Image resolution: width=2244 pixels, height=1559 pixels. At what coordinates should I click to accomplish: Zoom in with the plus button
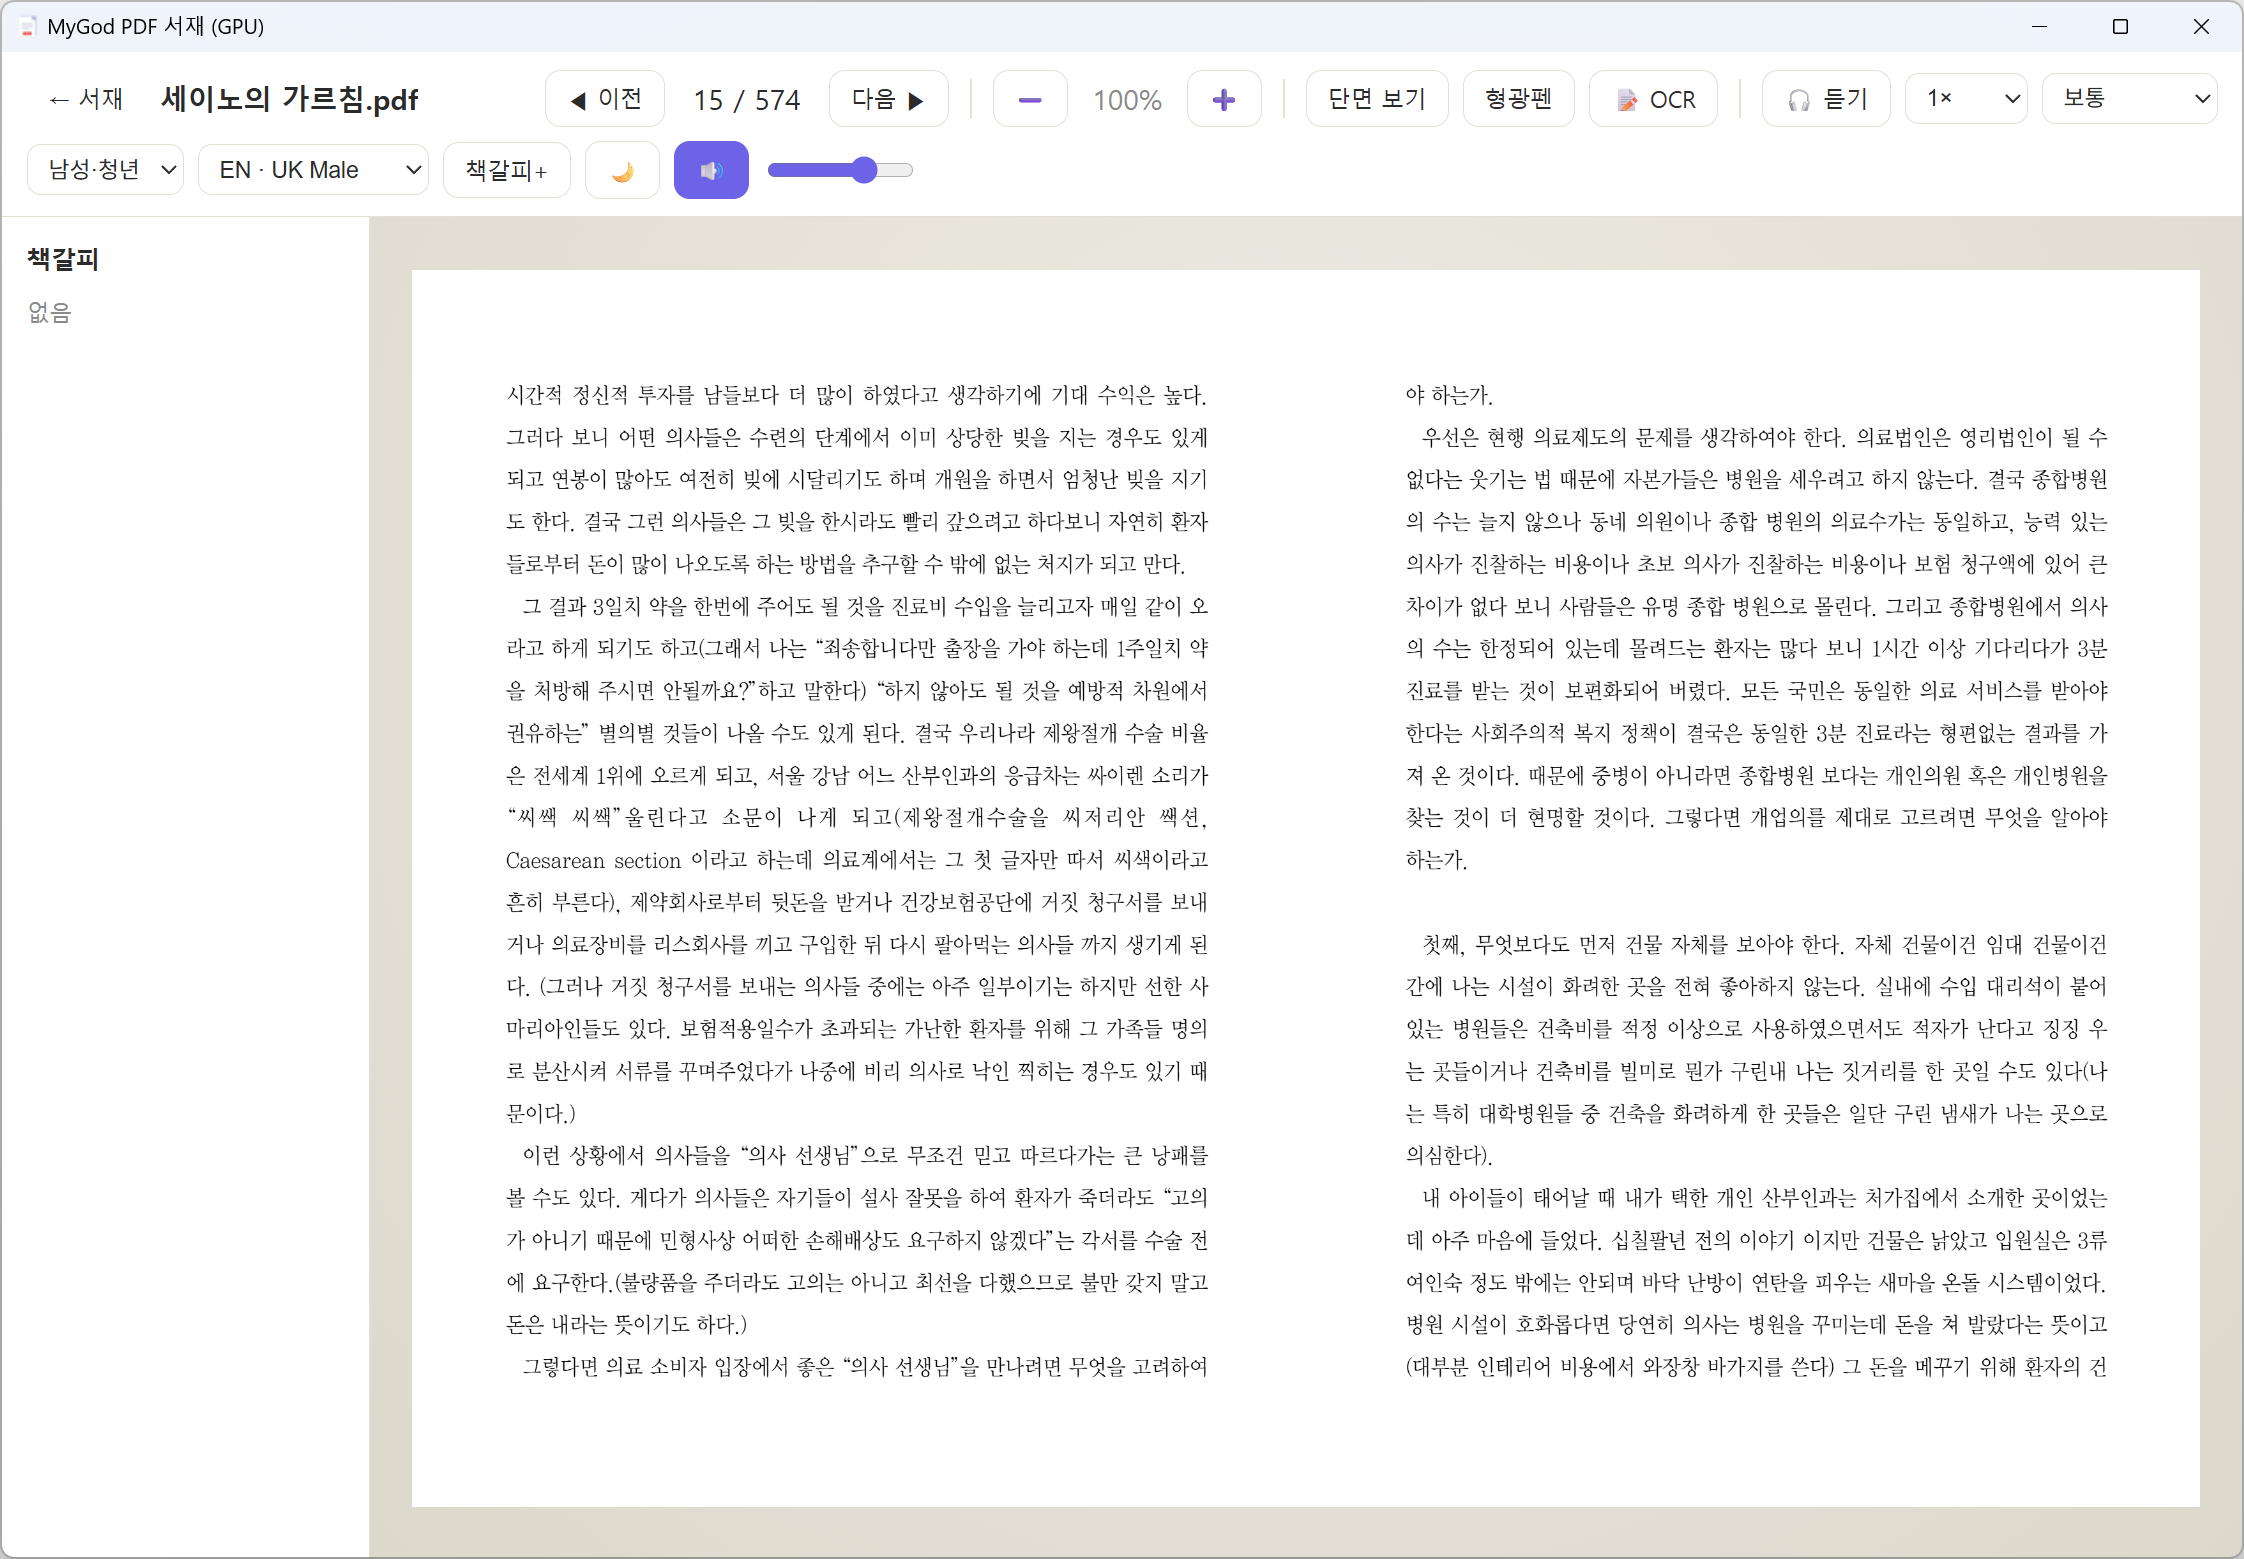click(x=1224, y=99)
